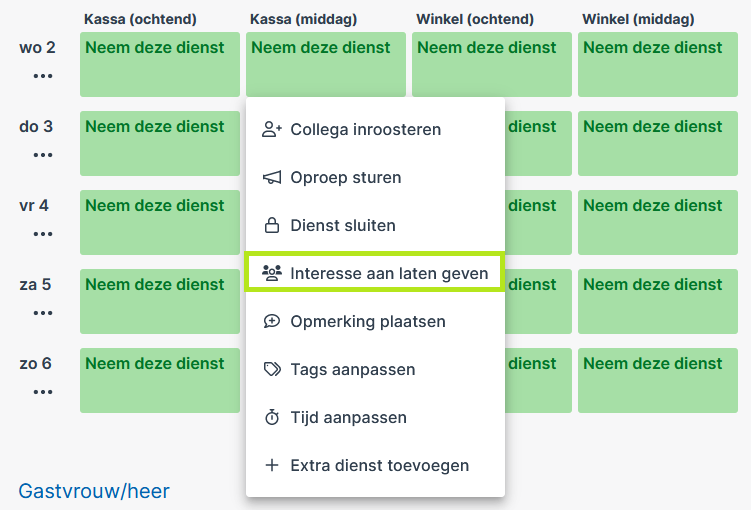Image resolution: width=751 pixels, height=510 pixels.
Task: Click the person-plus icon for Collega inroosteren
Action: tap(272, 129)
